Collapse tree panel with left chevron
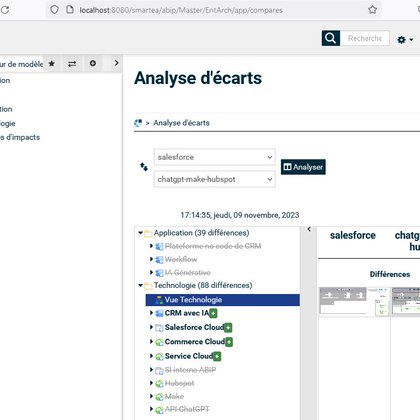 click(309, 229)
